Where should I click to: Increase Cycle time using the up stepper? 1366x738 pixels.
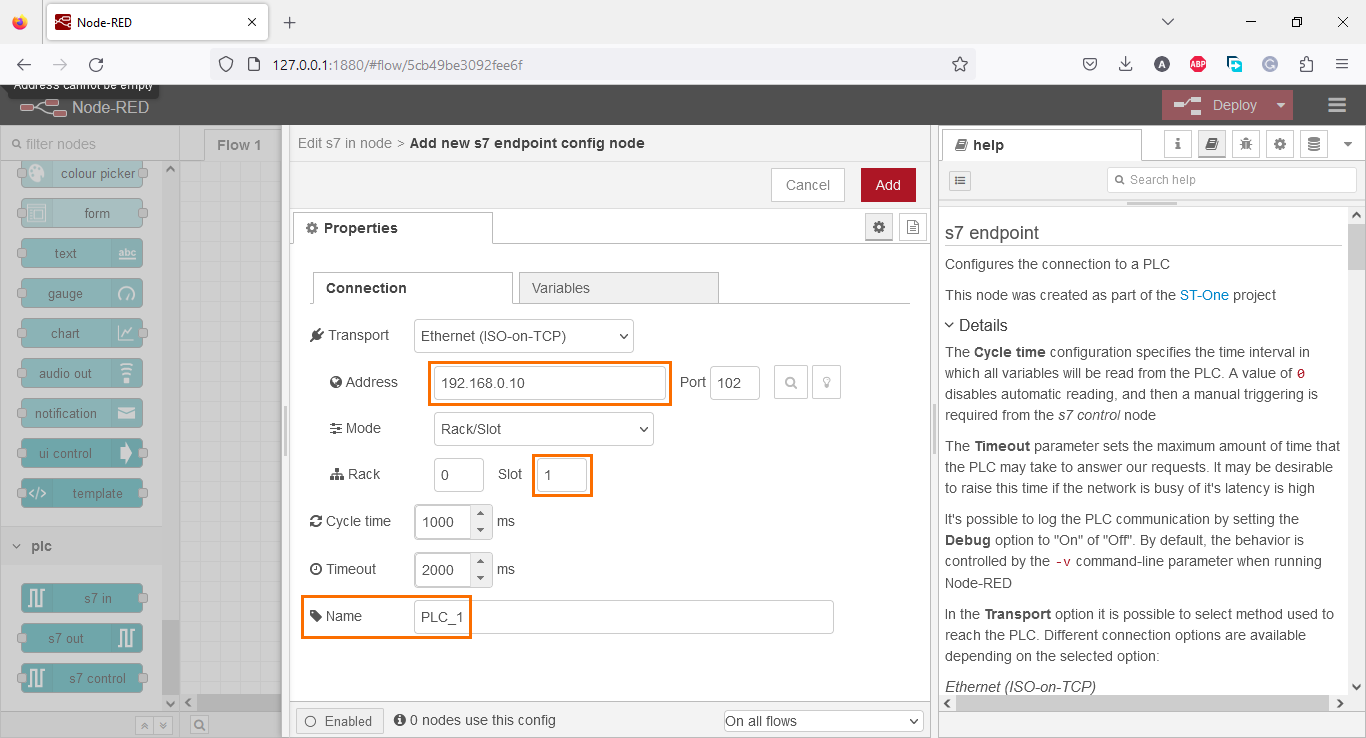(481, 515)
